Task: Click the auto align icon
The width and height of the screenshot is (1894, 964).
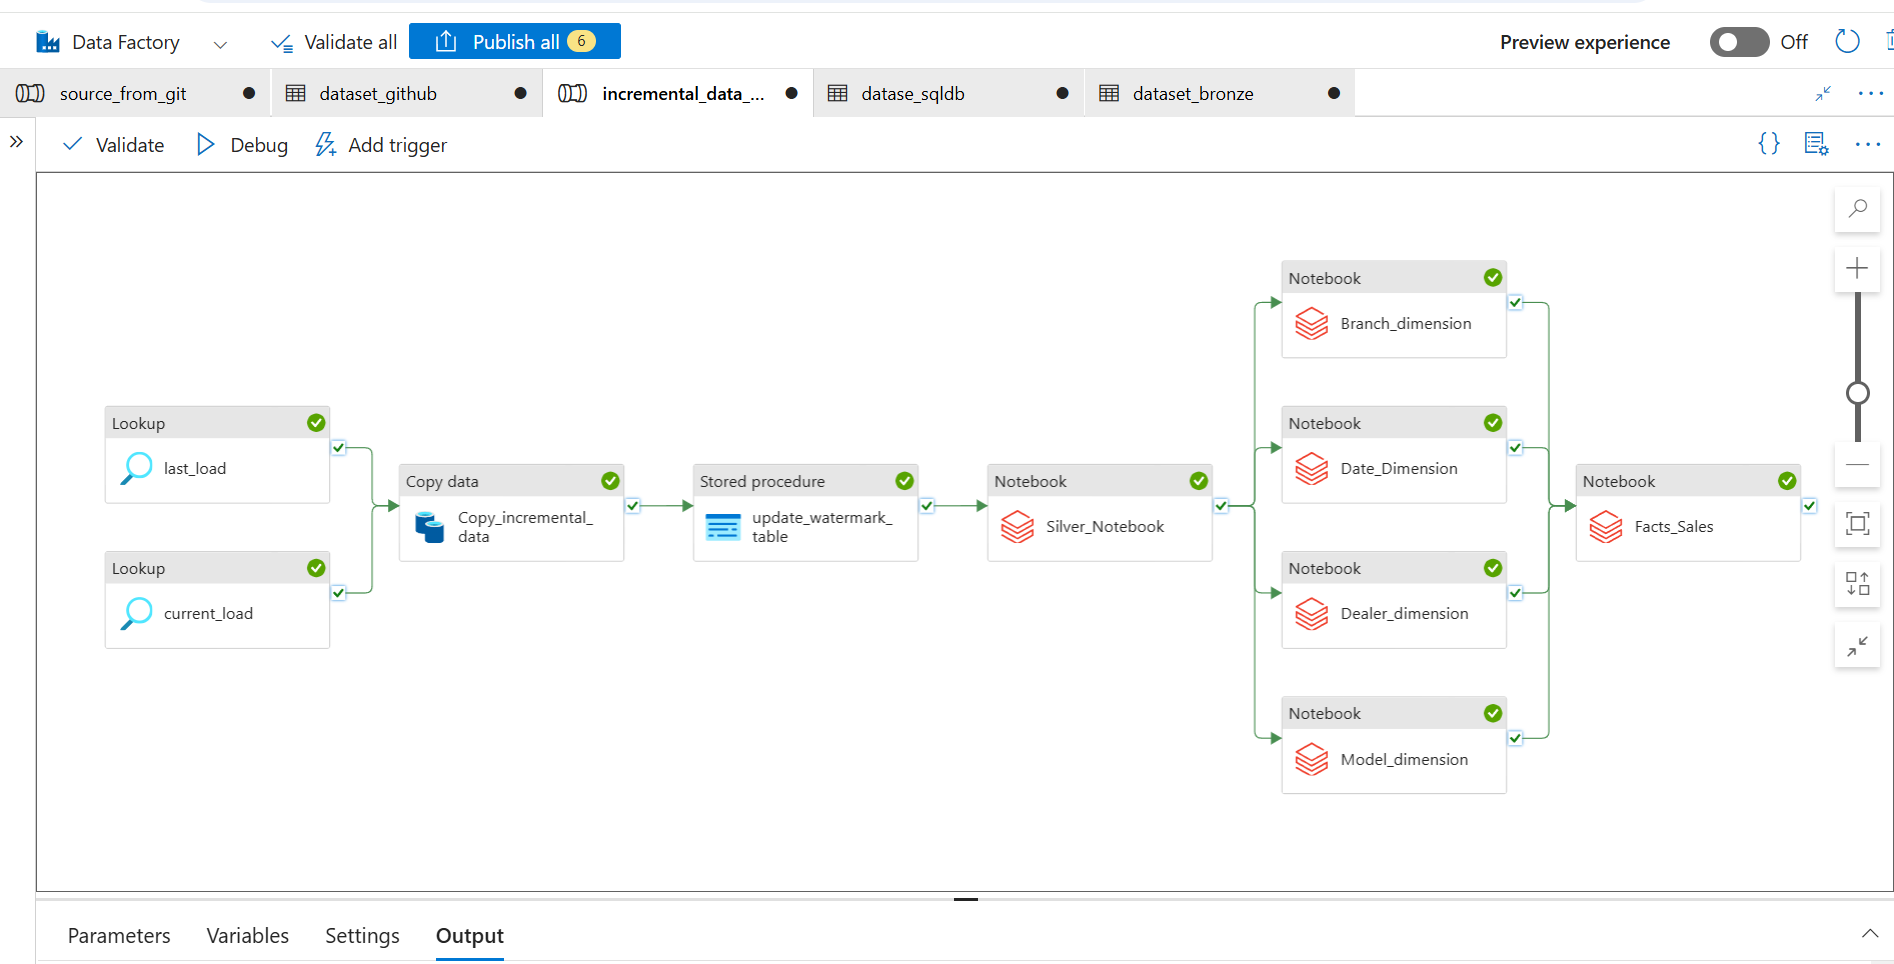Action: (x=1857, y=583)
